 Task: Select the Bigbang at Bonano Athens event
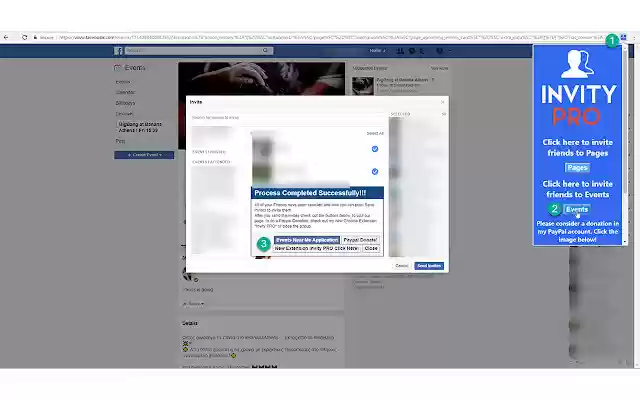(140, 127)
